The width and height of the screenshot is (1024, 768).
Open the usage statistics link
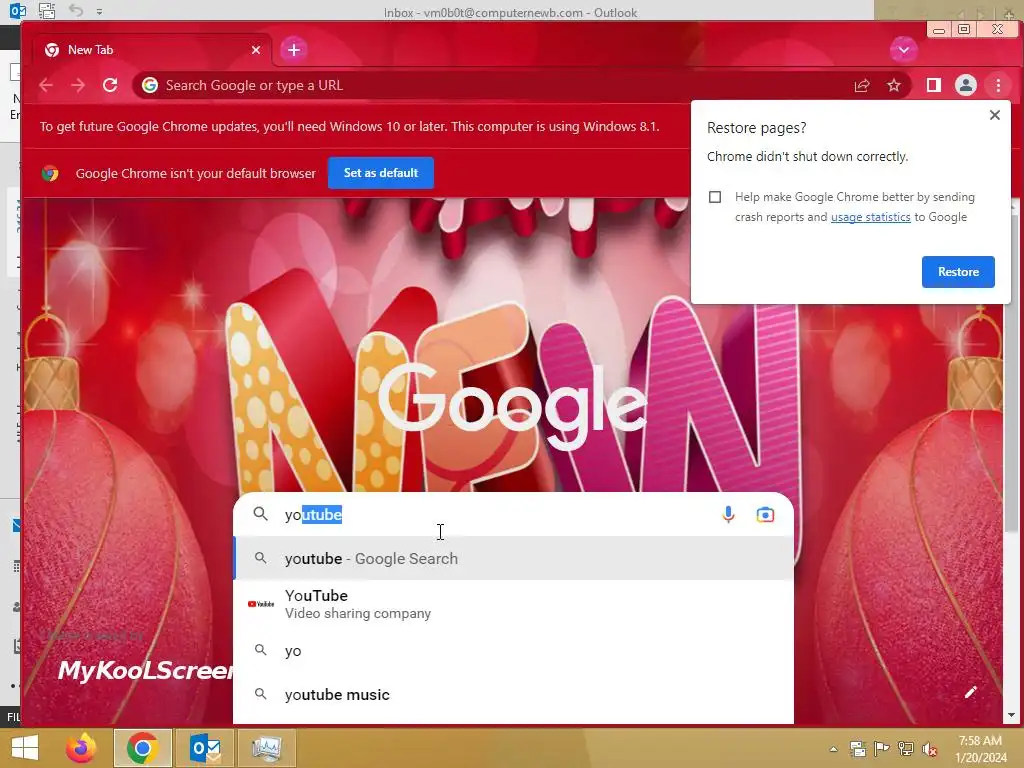point(871,217)
